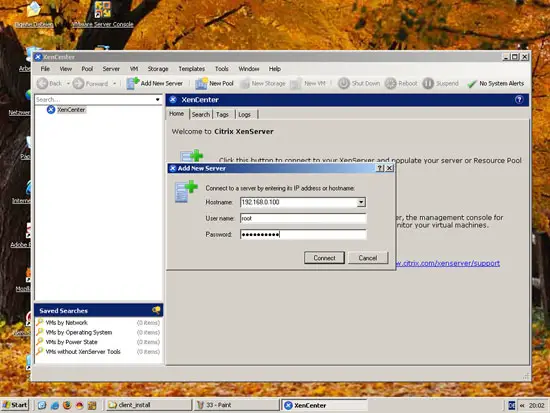This screenshot has height=413, width=550.
Task: Click the Add New Server toolbar icon
Action: click(x=133, y=83)
